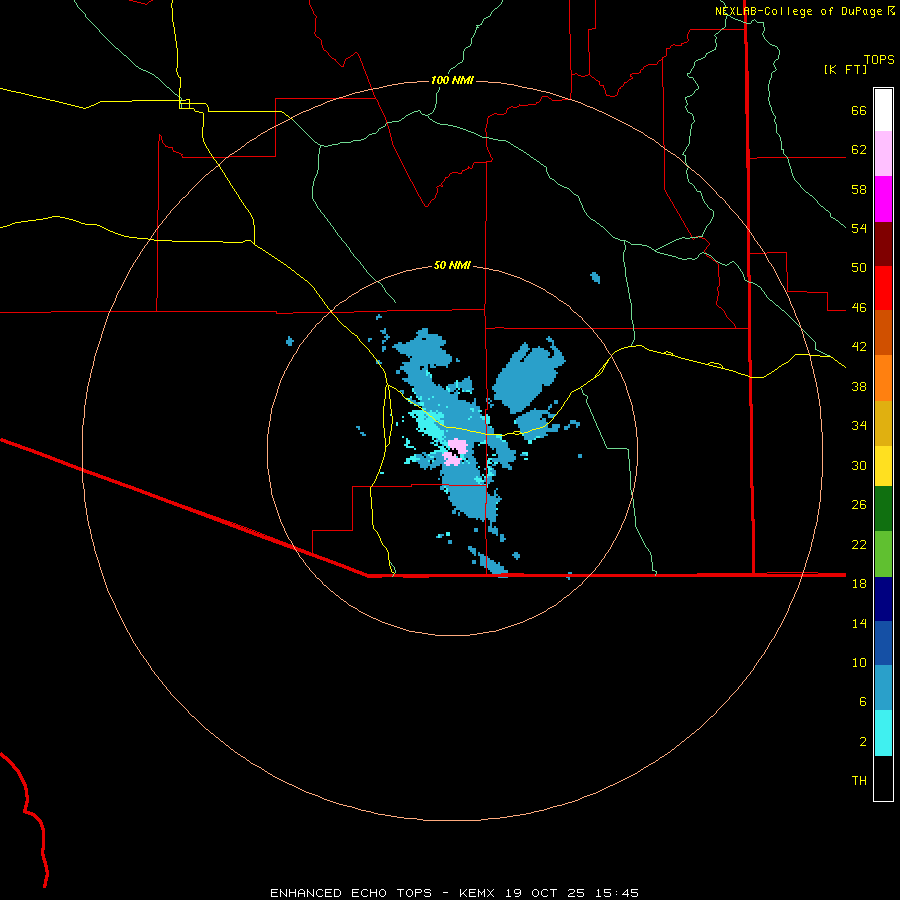900x900 pixels.
Task: Click the light green 22 kft legend swatch
Action: 883,554
